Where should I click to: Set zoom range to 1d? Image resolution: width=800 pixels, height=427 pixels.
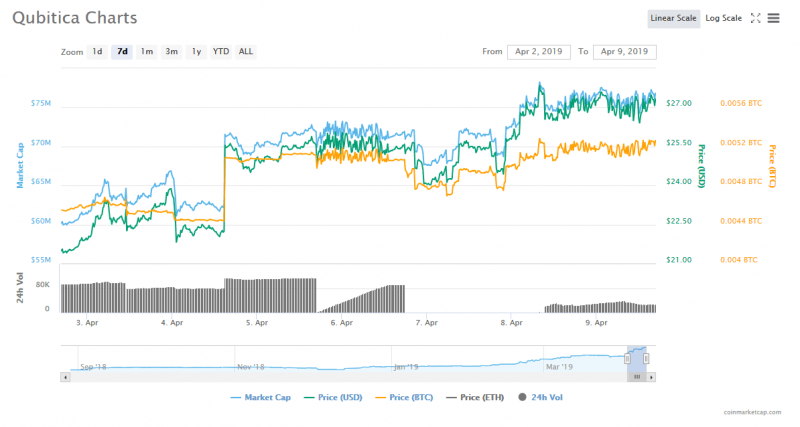97,51
